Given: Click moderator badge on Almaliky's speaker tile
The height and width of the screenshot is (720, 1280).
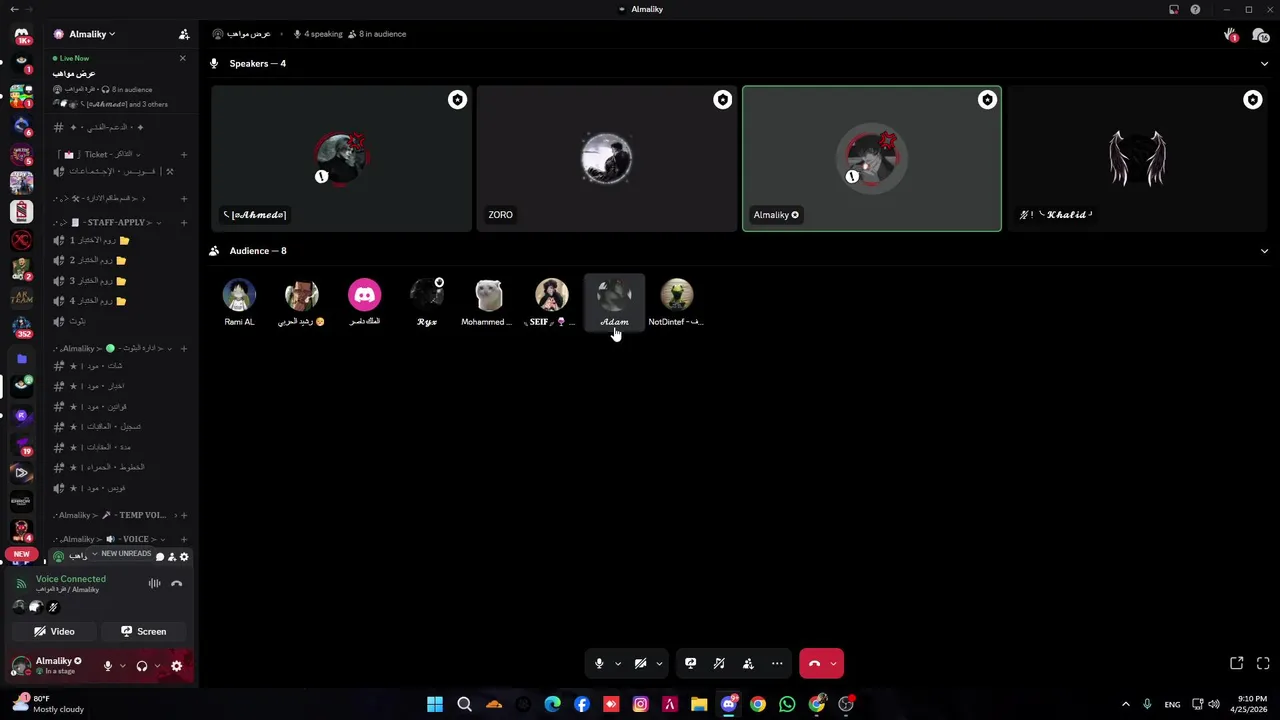Looking at the screenshot, I should (x=987, y=100).
